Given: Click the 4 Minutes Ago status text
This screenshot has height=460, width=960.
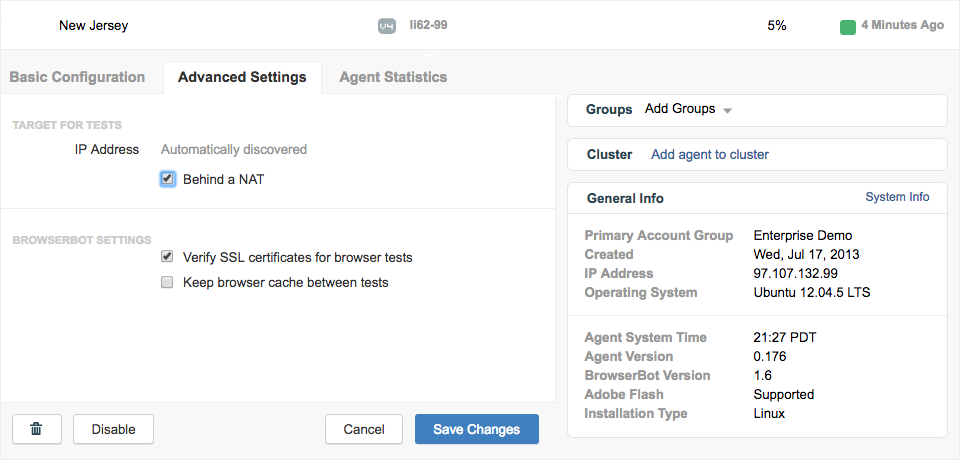Looking at the screenshot, I should [x=902, y=25].
